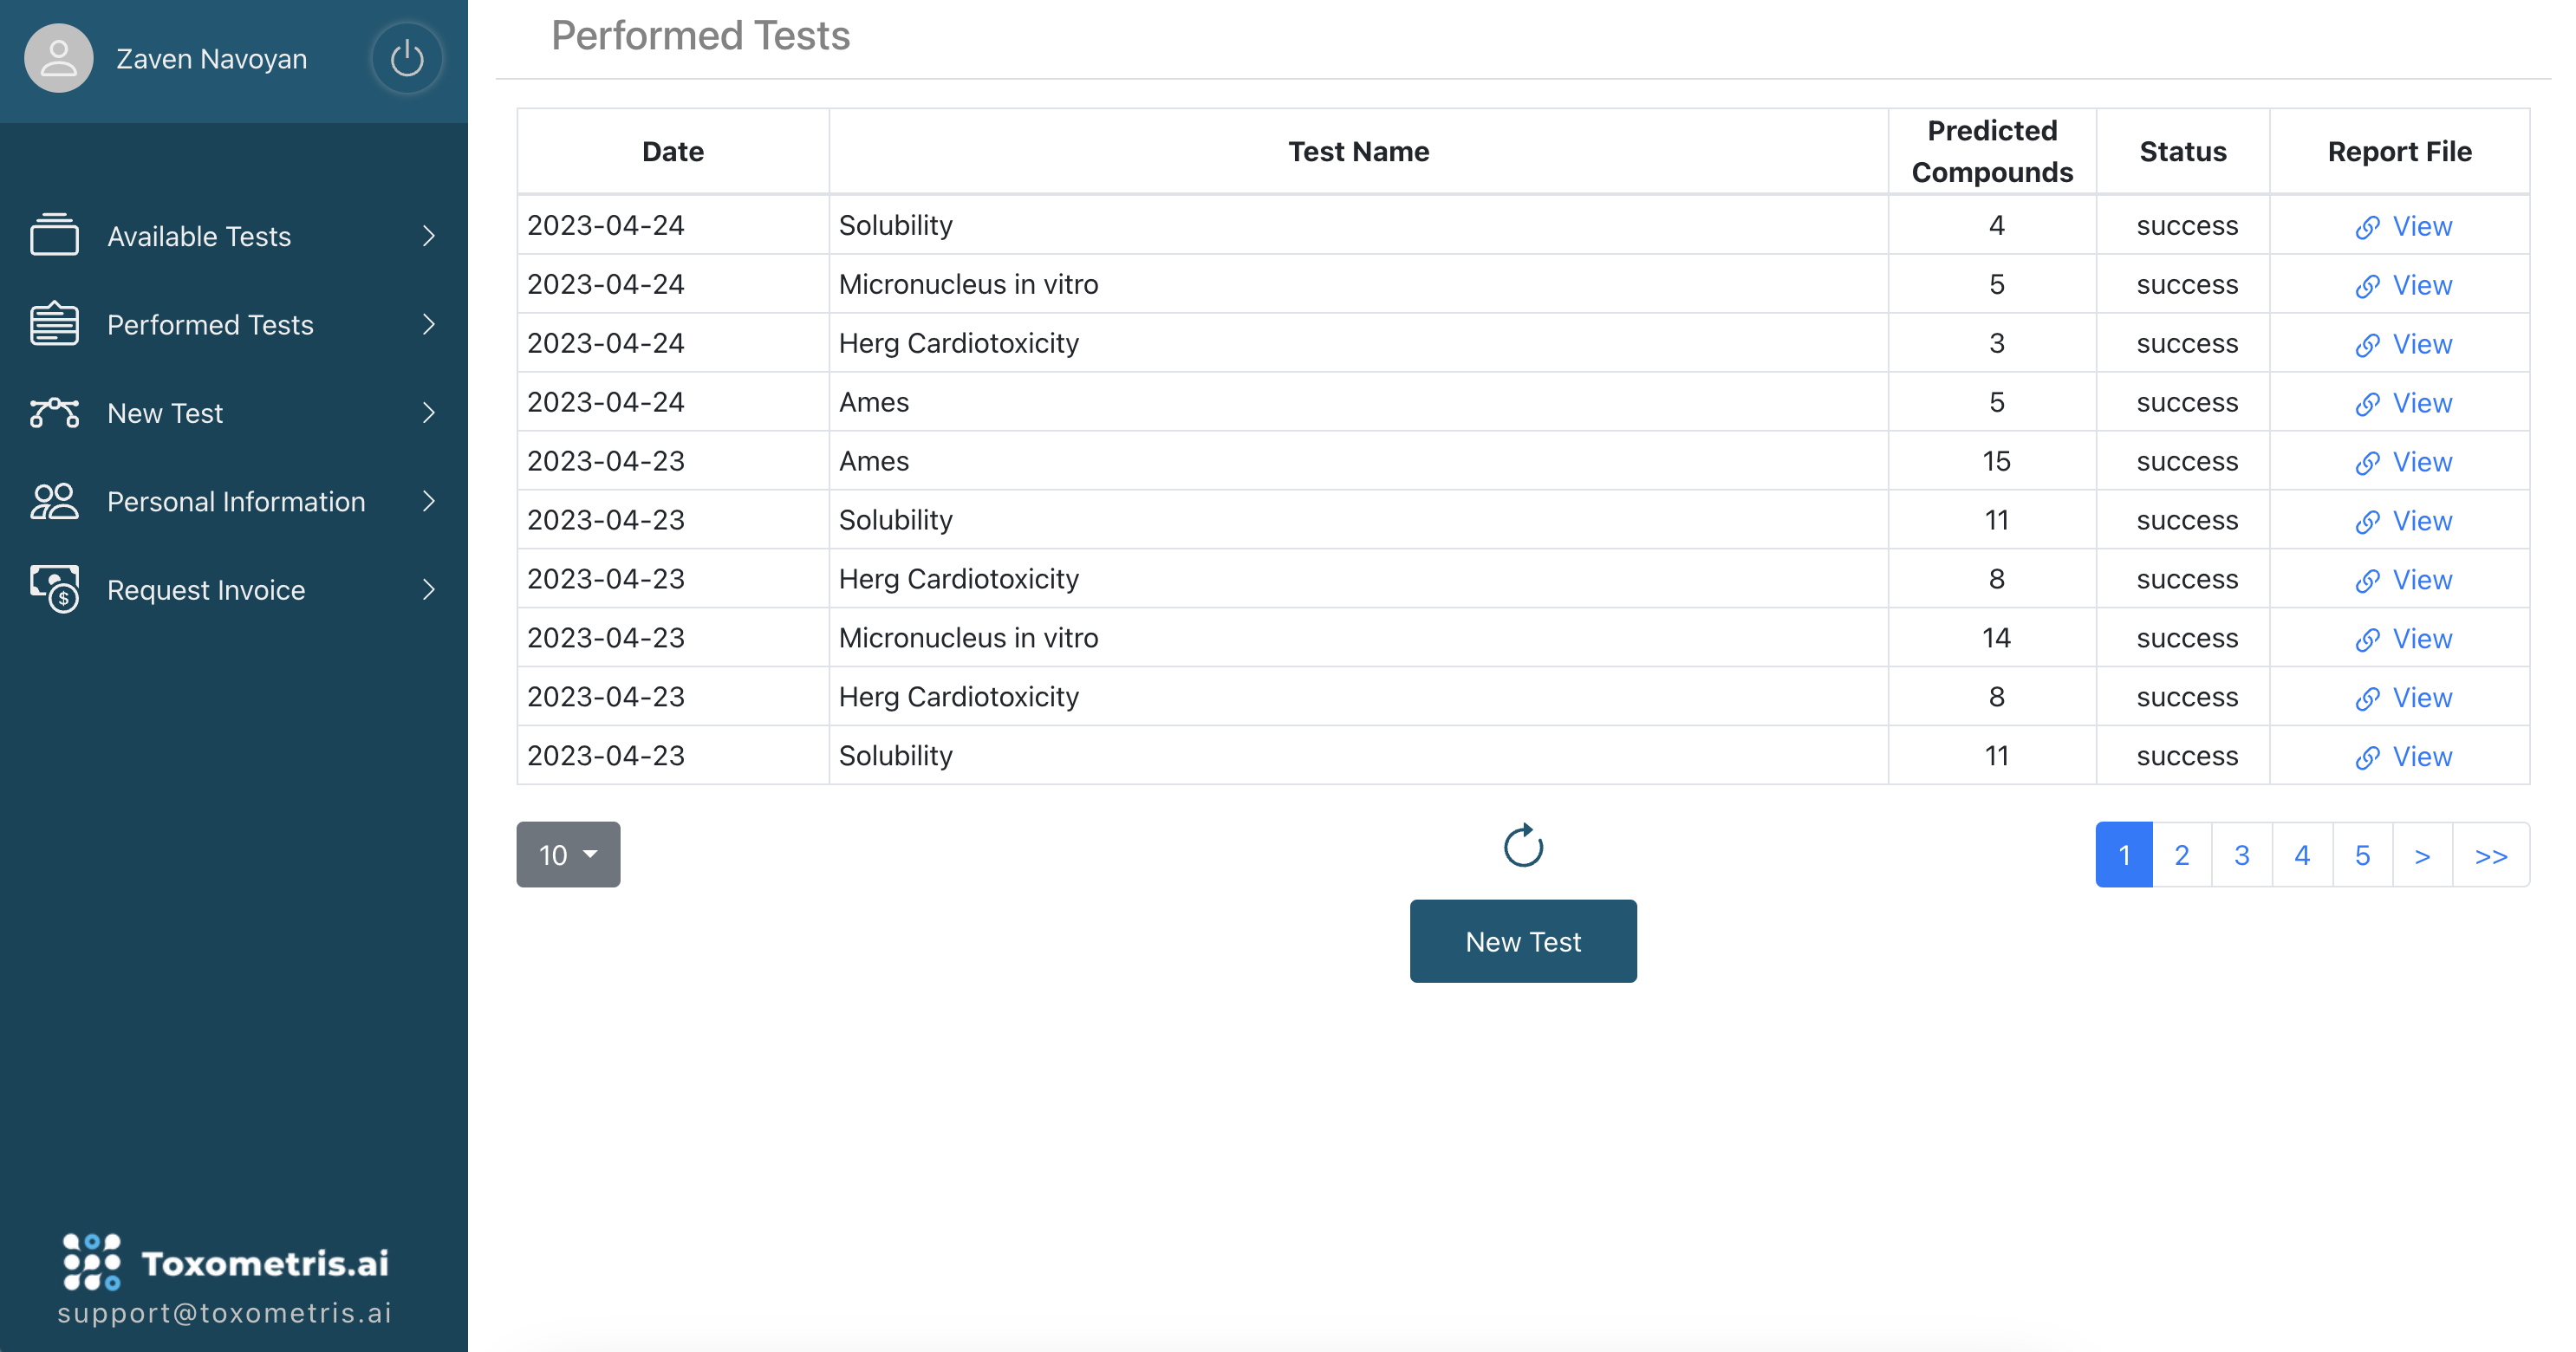Open Personal Information menu item
This screenshot has width=2576, height=1352.
(234, 501)
